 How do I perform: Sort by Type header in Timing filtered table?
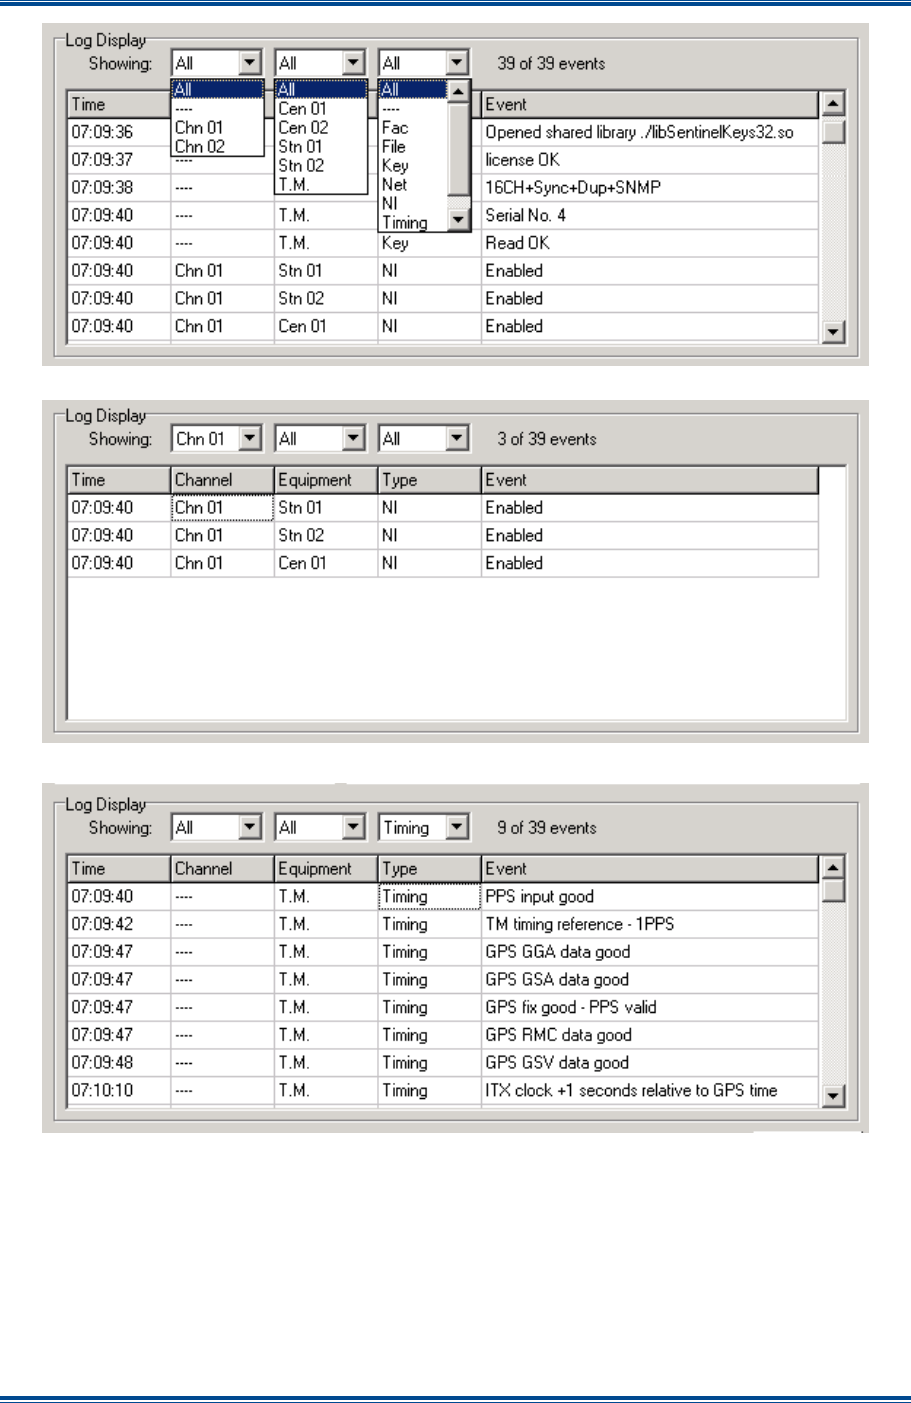click(429, 869)
